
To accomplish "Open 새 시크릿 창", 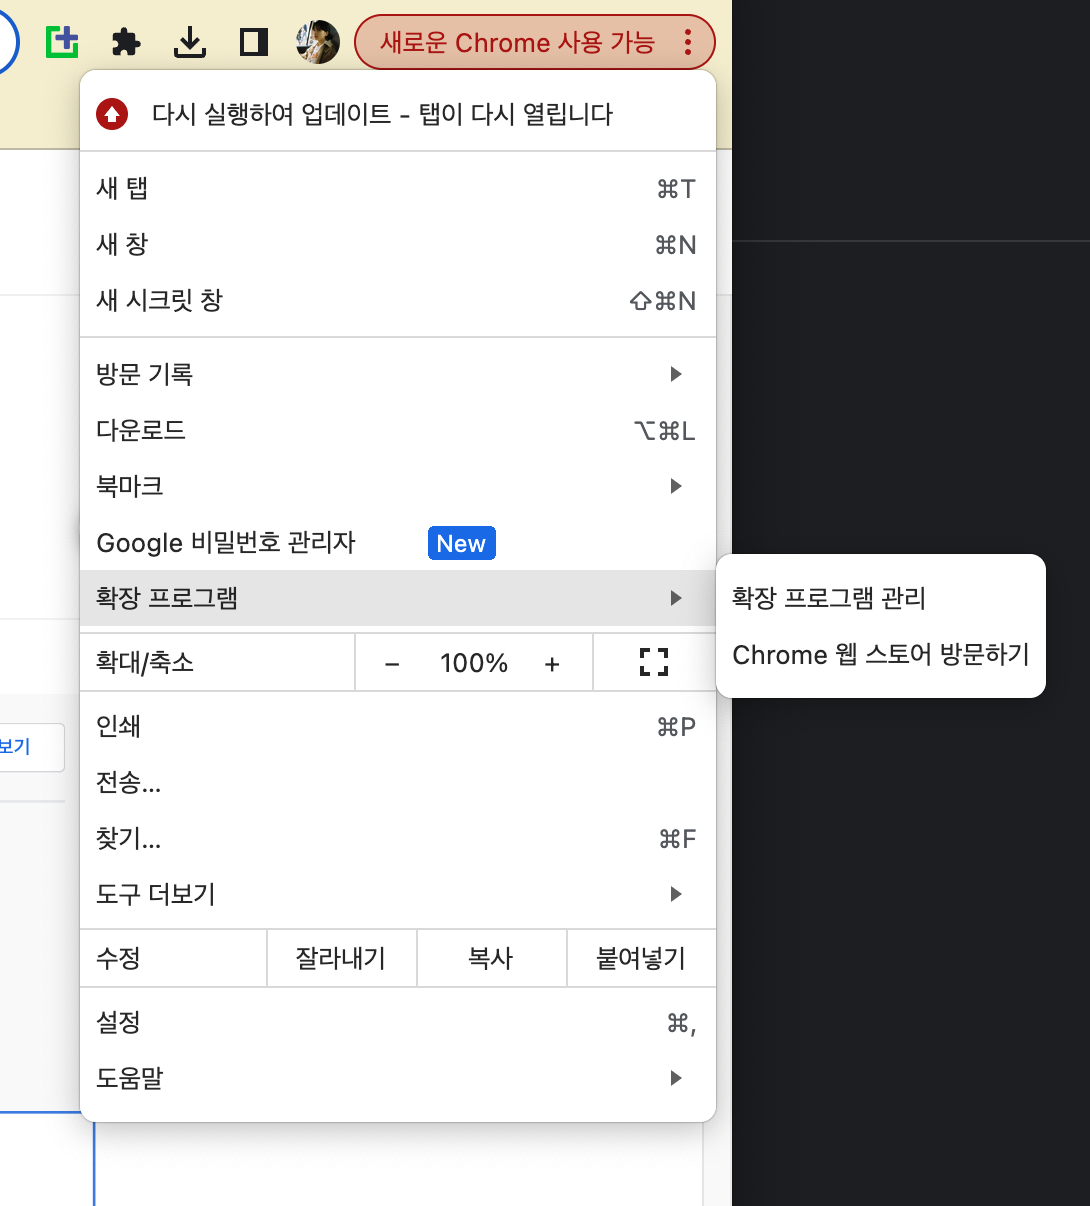I will [x=398, y=301].
